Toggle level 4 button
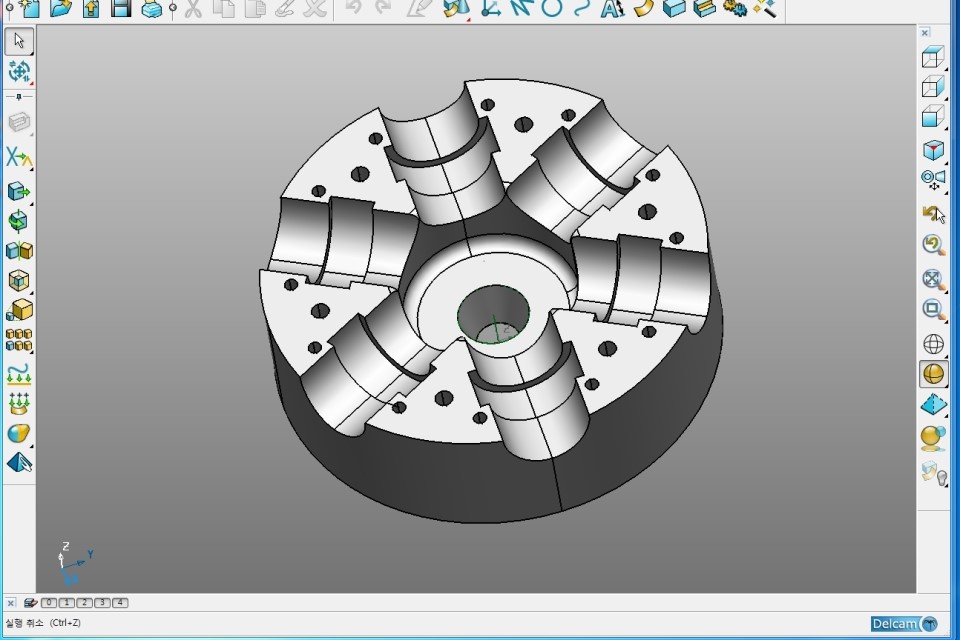The width and height of the screenshot is (960, 640). point(120,603)
